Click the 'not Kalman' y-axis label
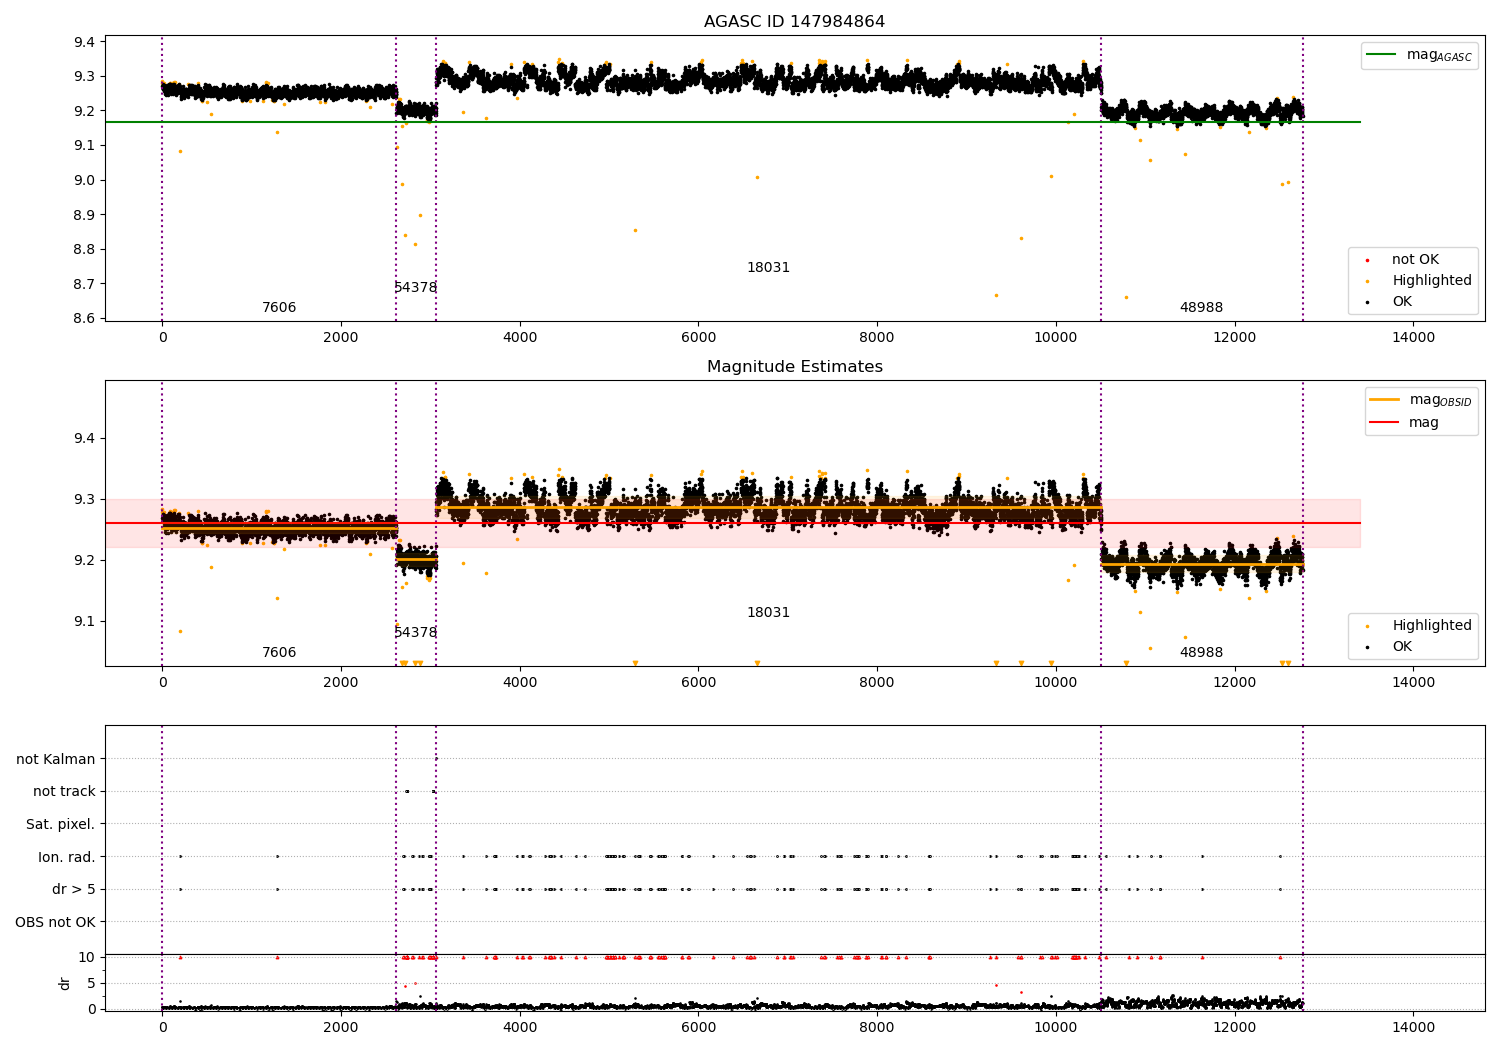The height and width of the screenshot is (1050, 1500). 56,760
